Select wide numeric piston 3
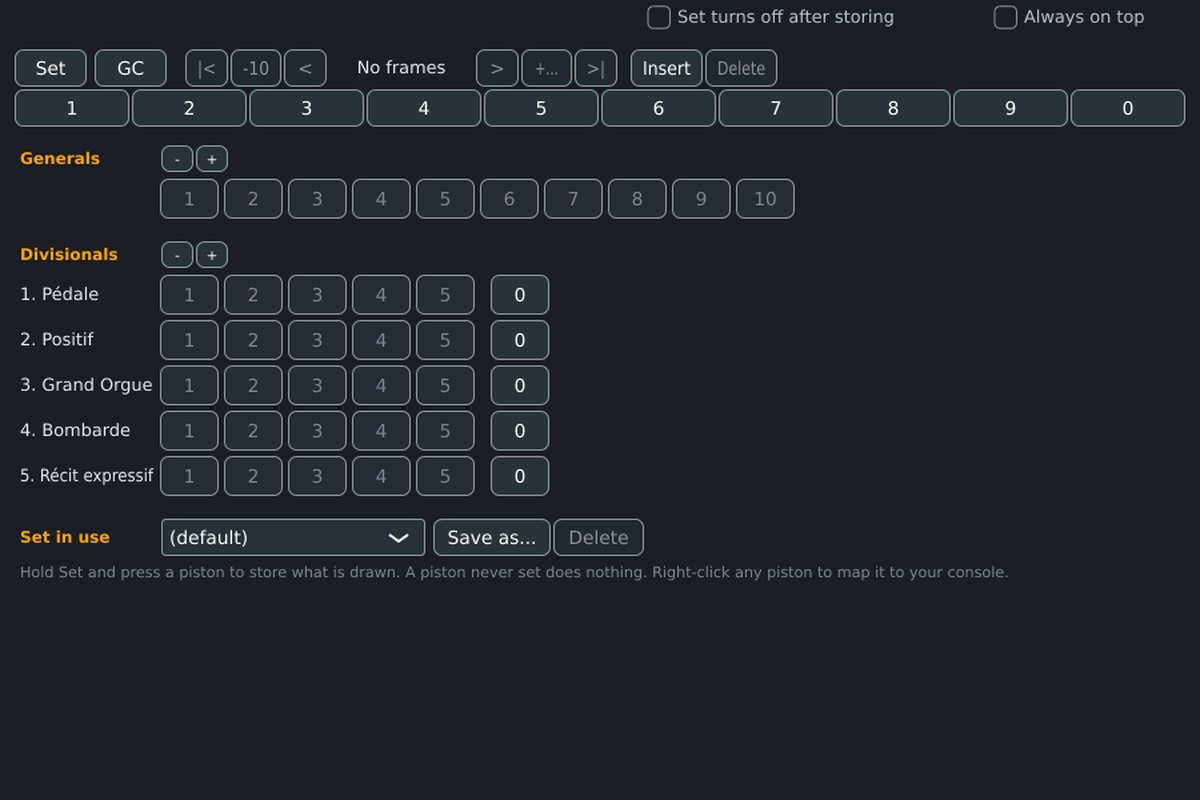The height and width of the screenshot is (800, 1200). point(306,108)
